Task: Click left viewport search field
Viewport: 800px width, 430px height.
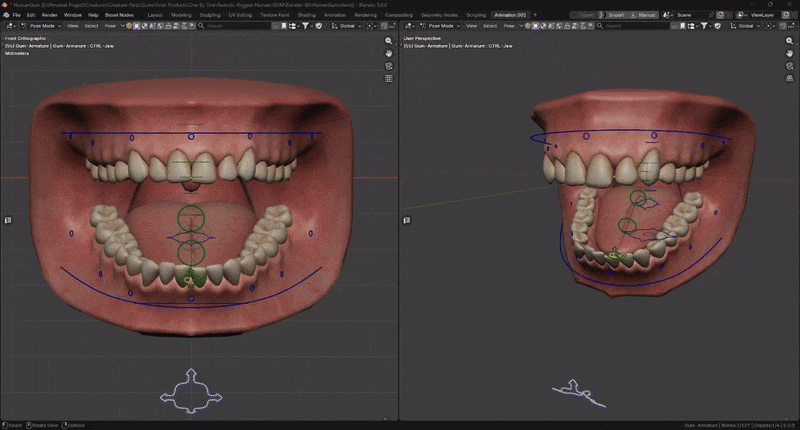Action: tap(236, 26)
